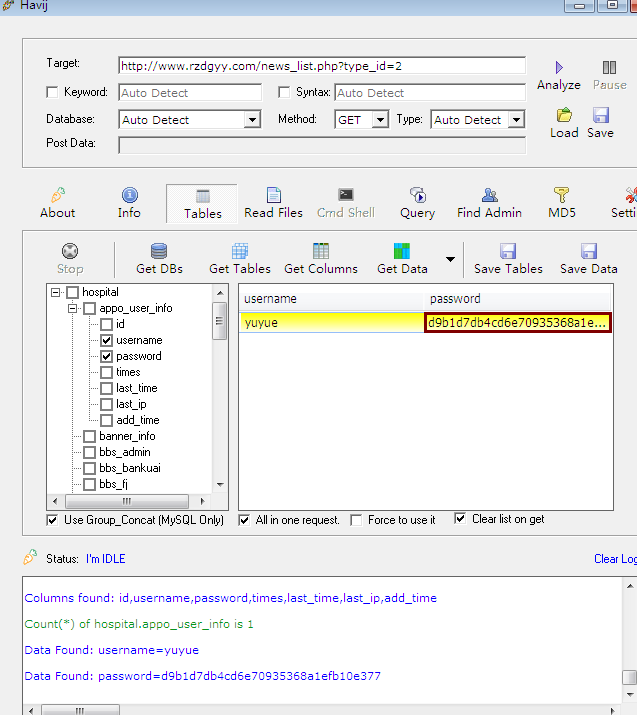Open the Info section icon
This screenshot has height=715, width=637.
coord(129,195)
